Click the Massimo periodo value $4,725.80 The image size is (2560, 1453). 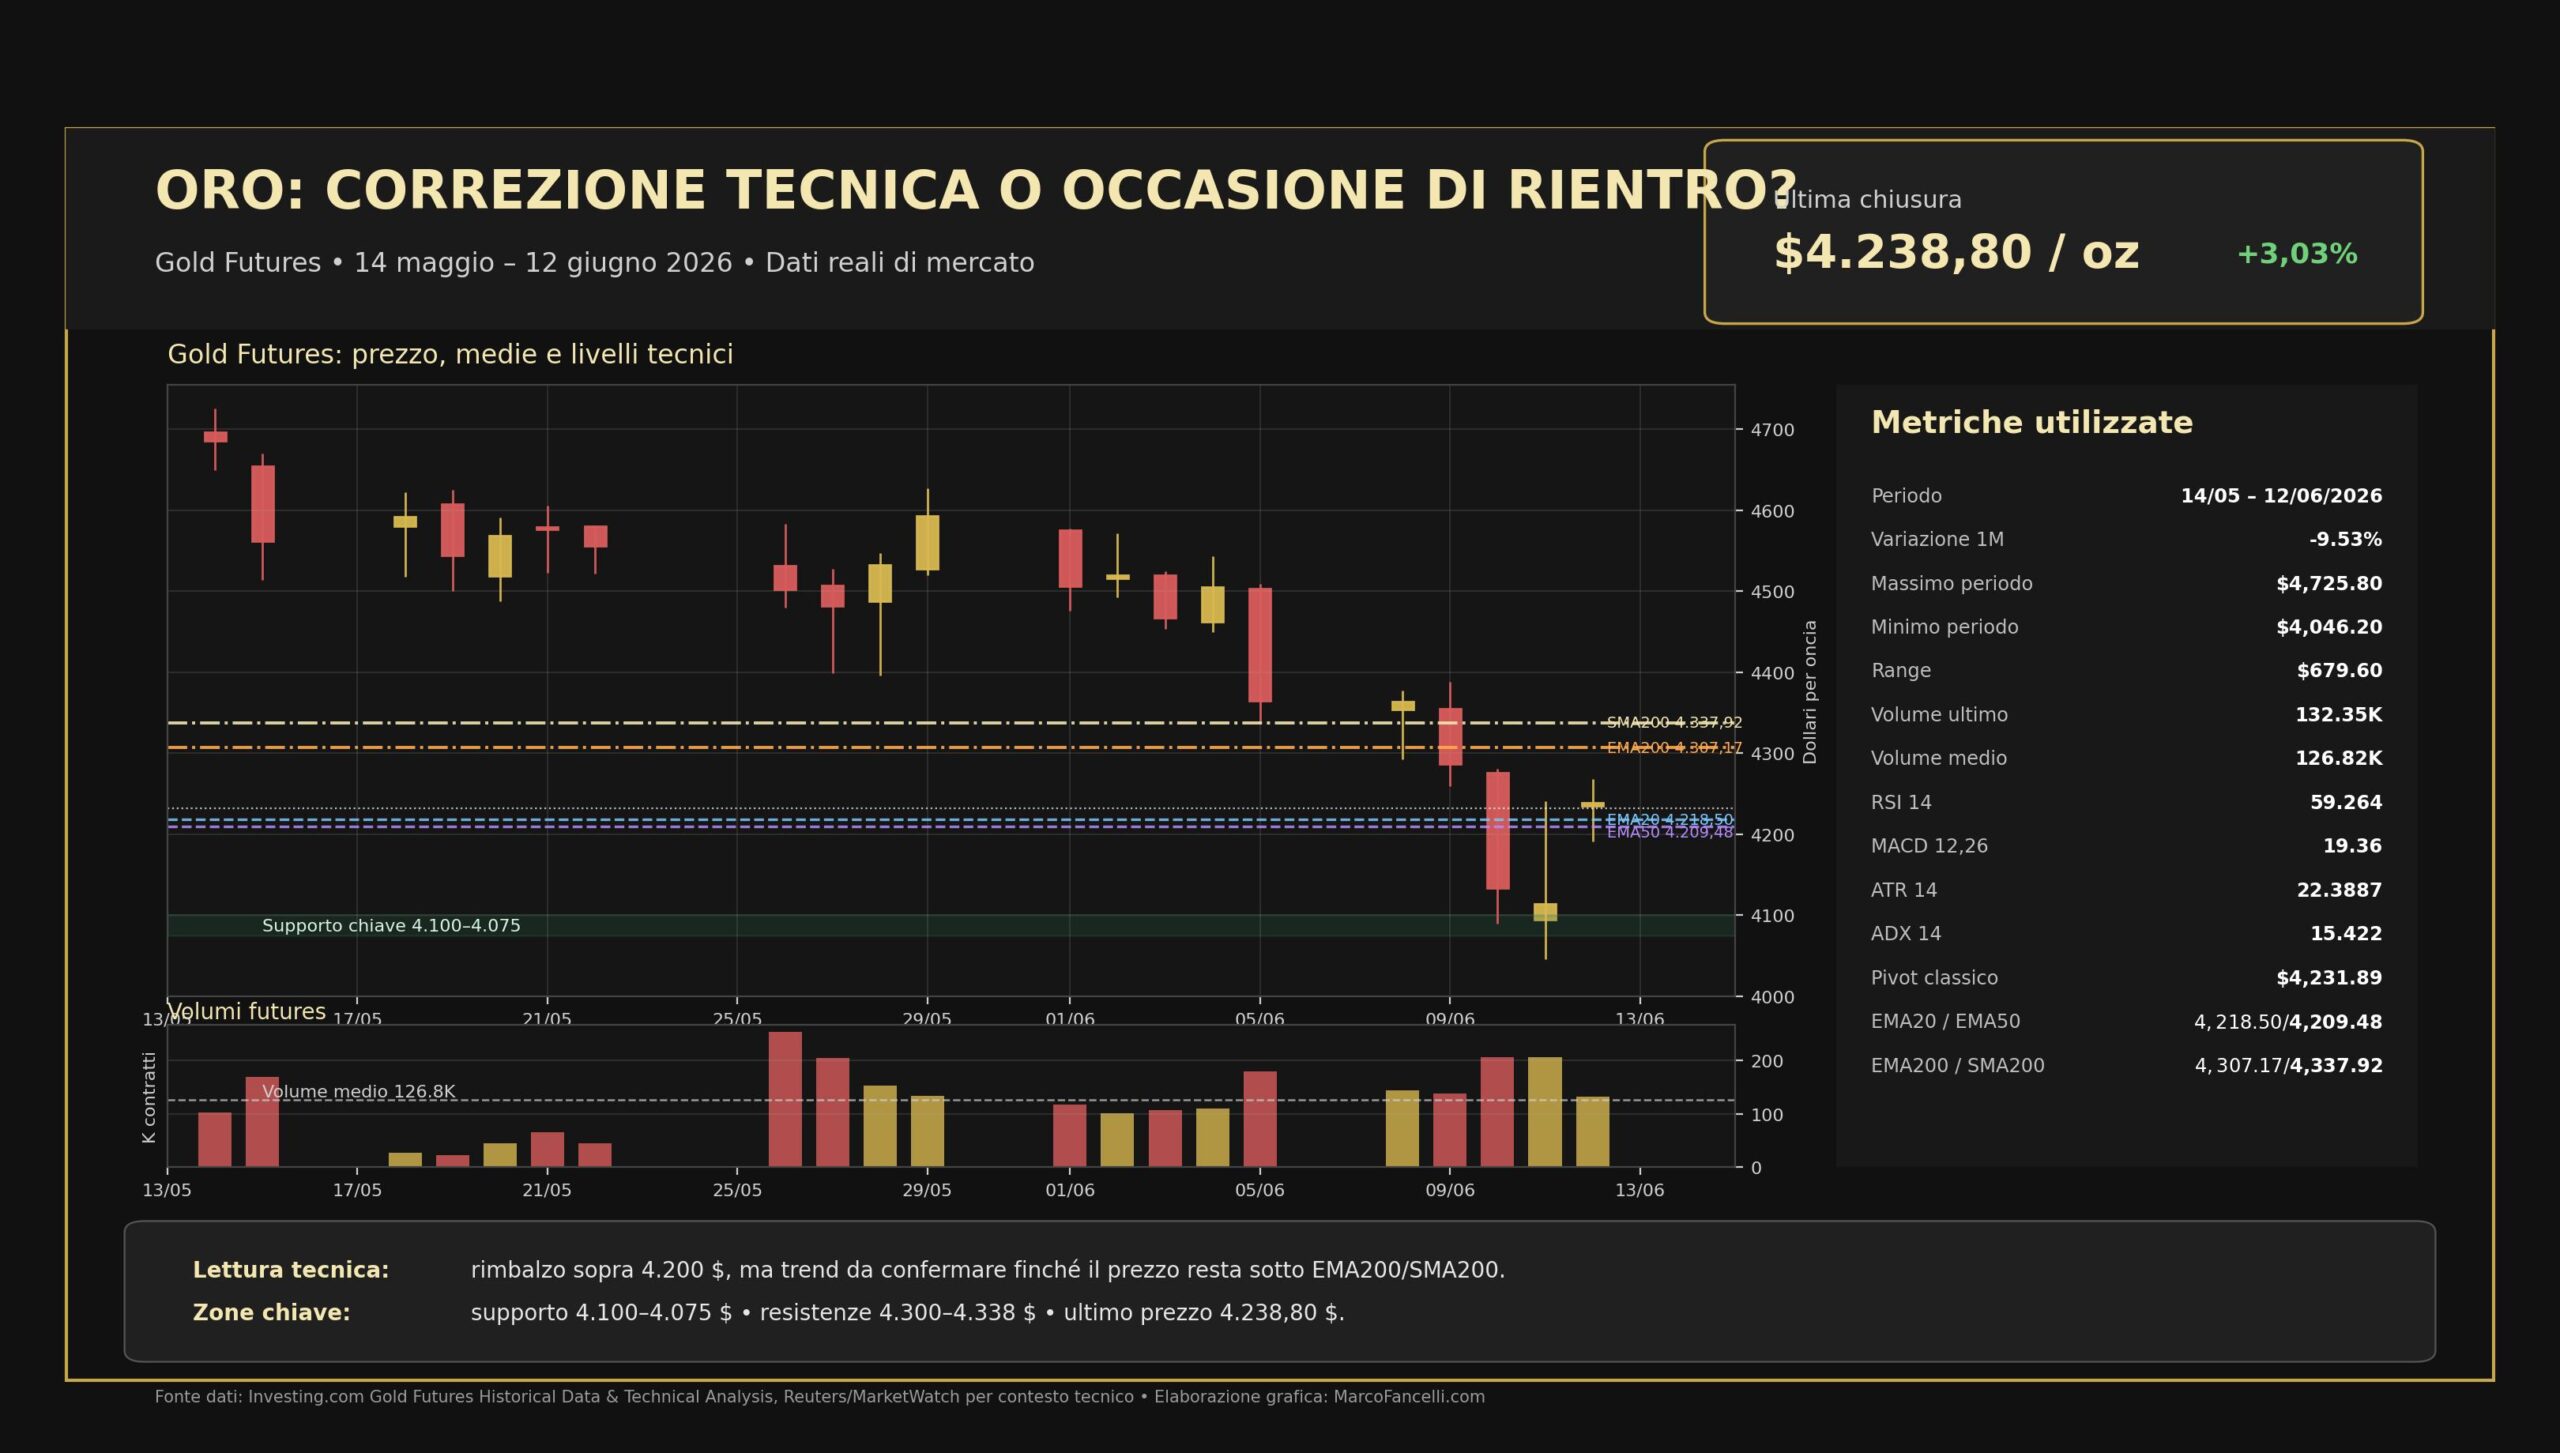(2329, 583)
